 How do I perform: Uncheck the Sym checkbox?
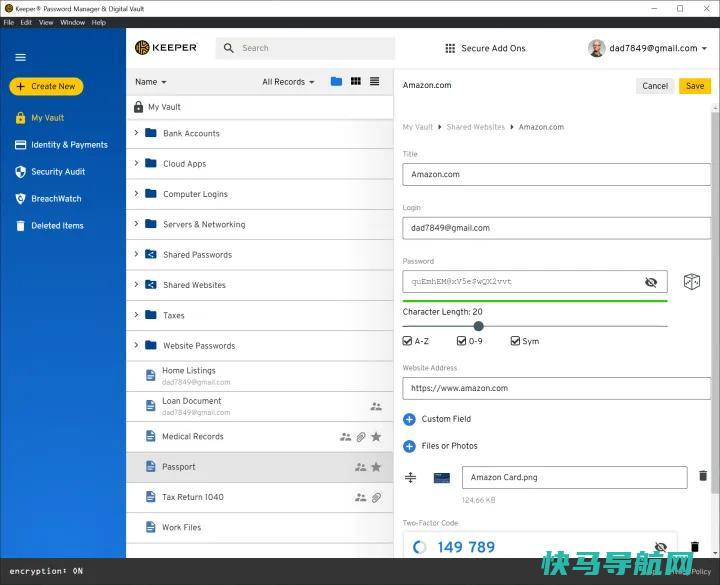[x=515, y=341]
